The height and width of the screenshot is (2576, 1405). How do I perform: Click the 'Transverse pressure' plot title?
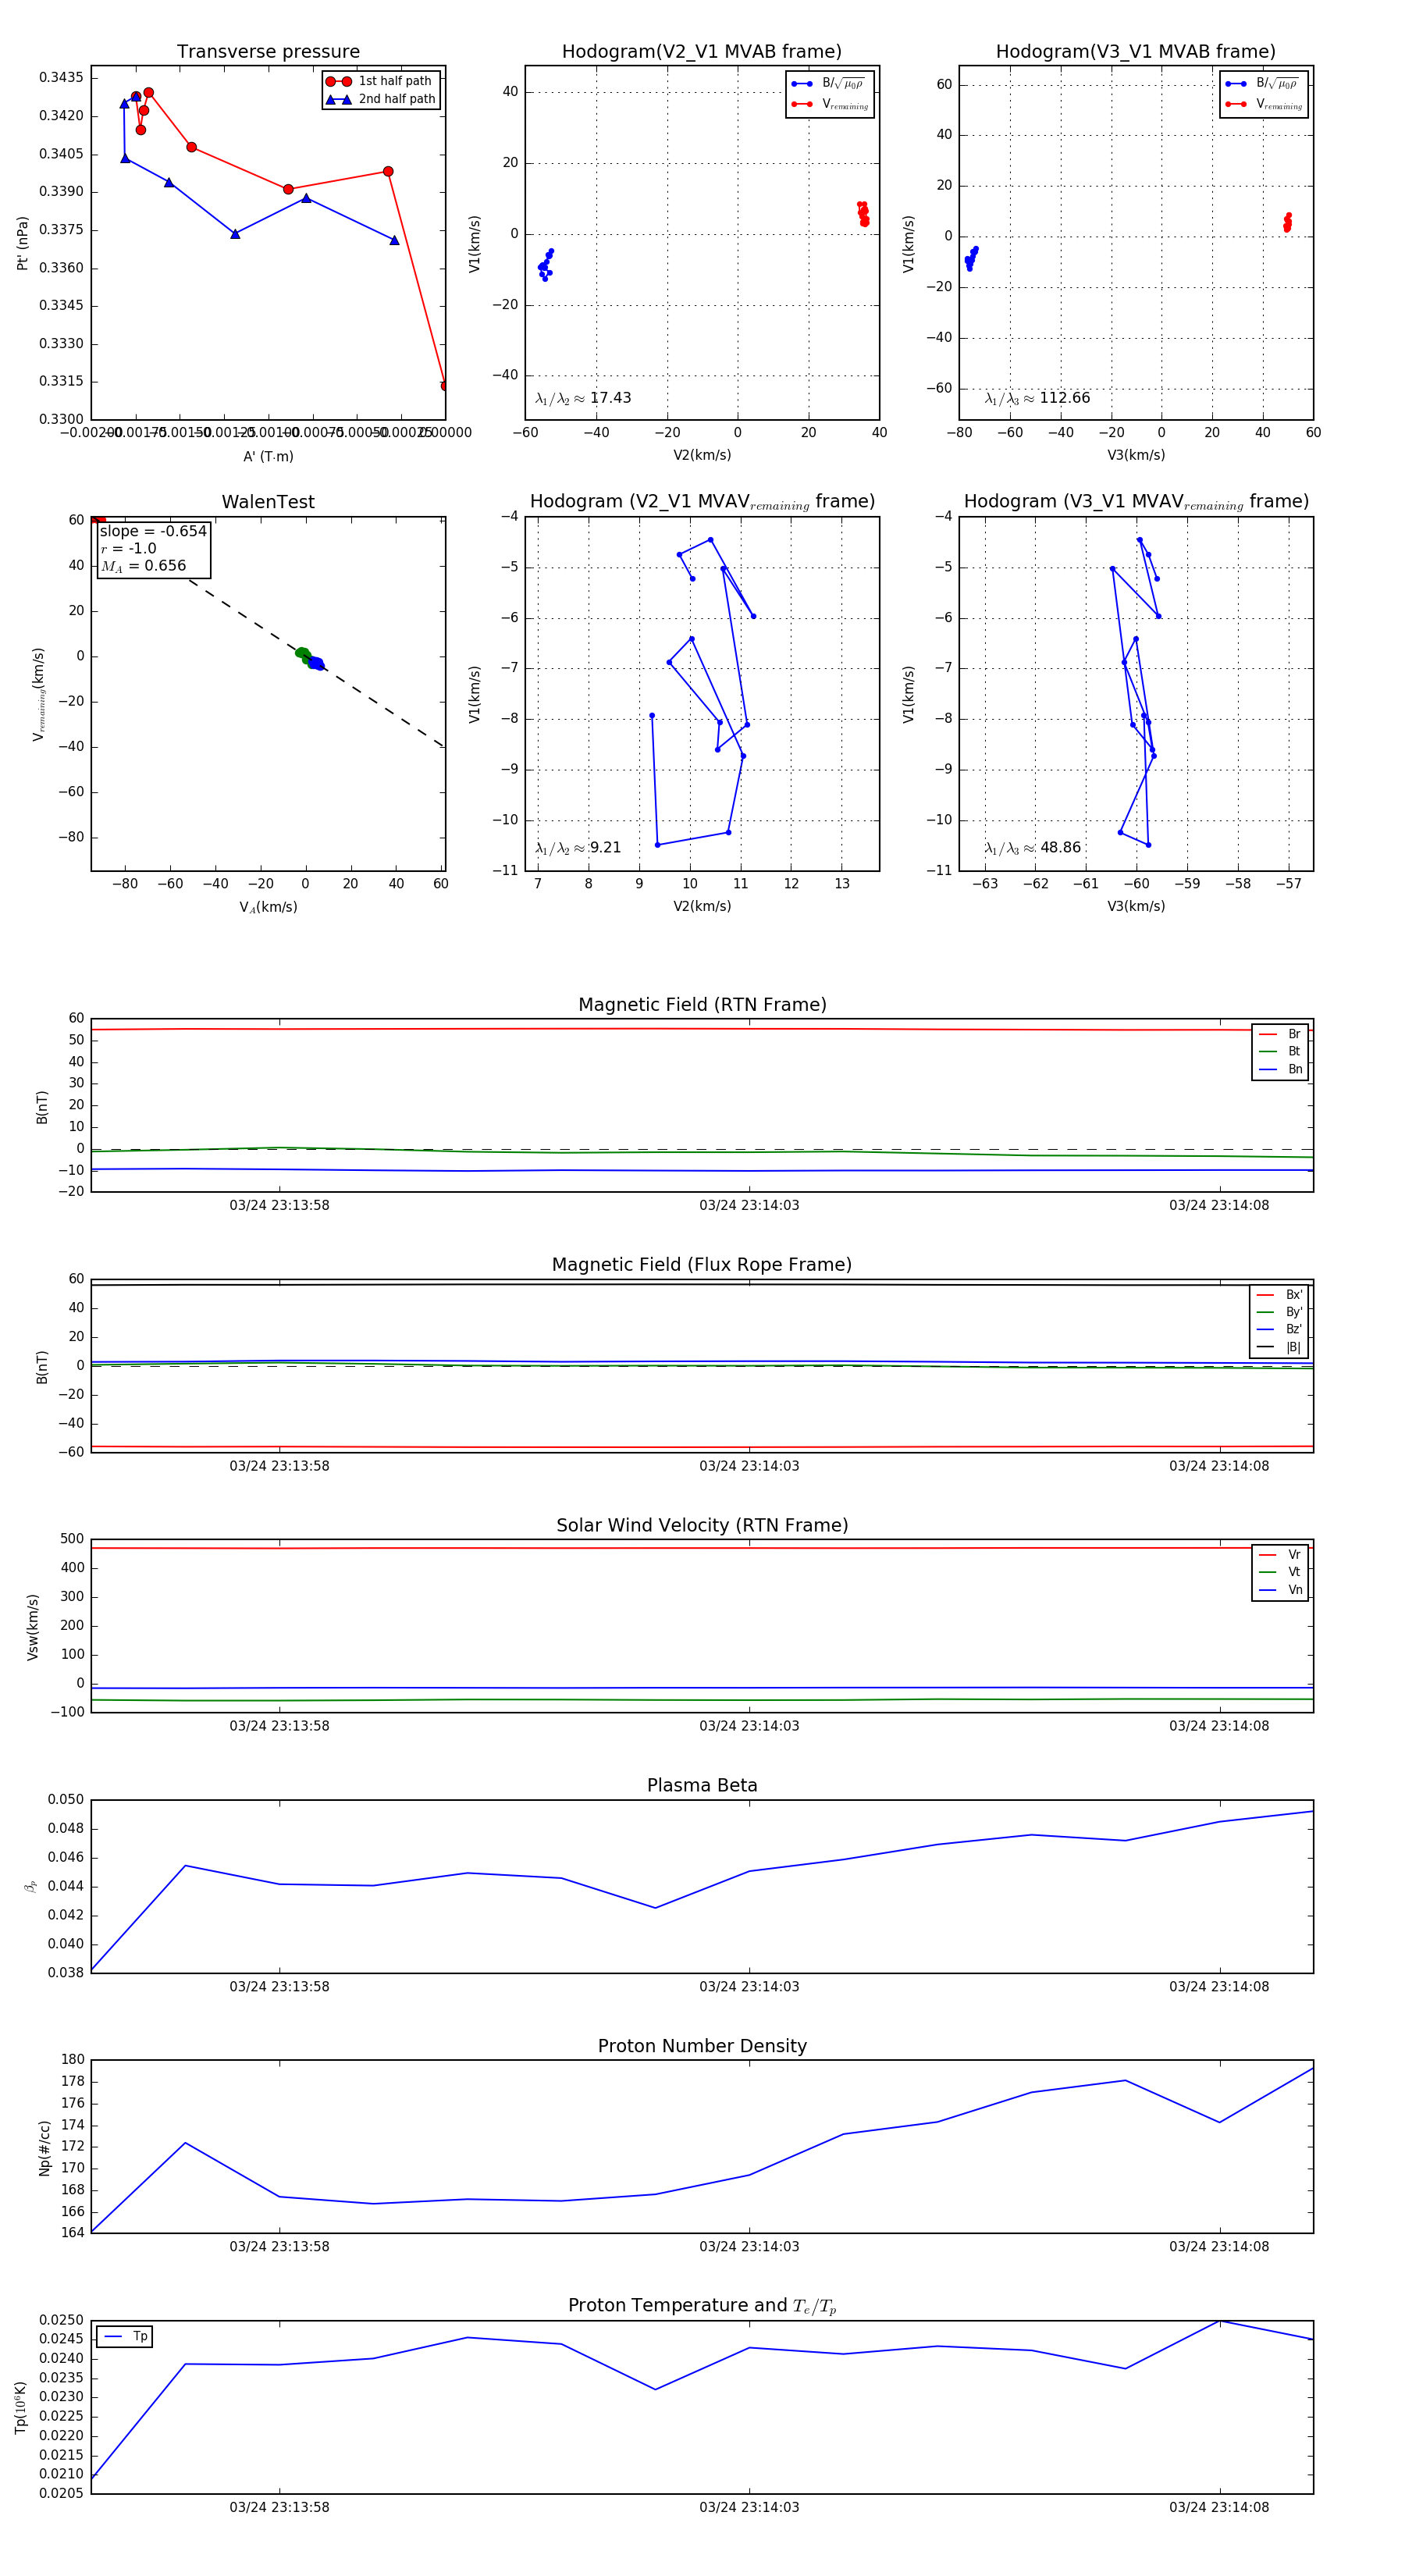268,52
